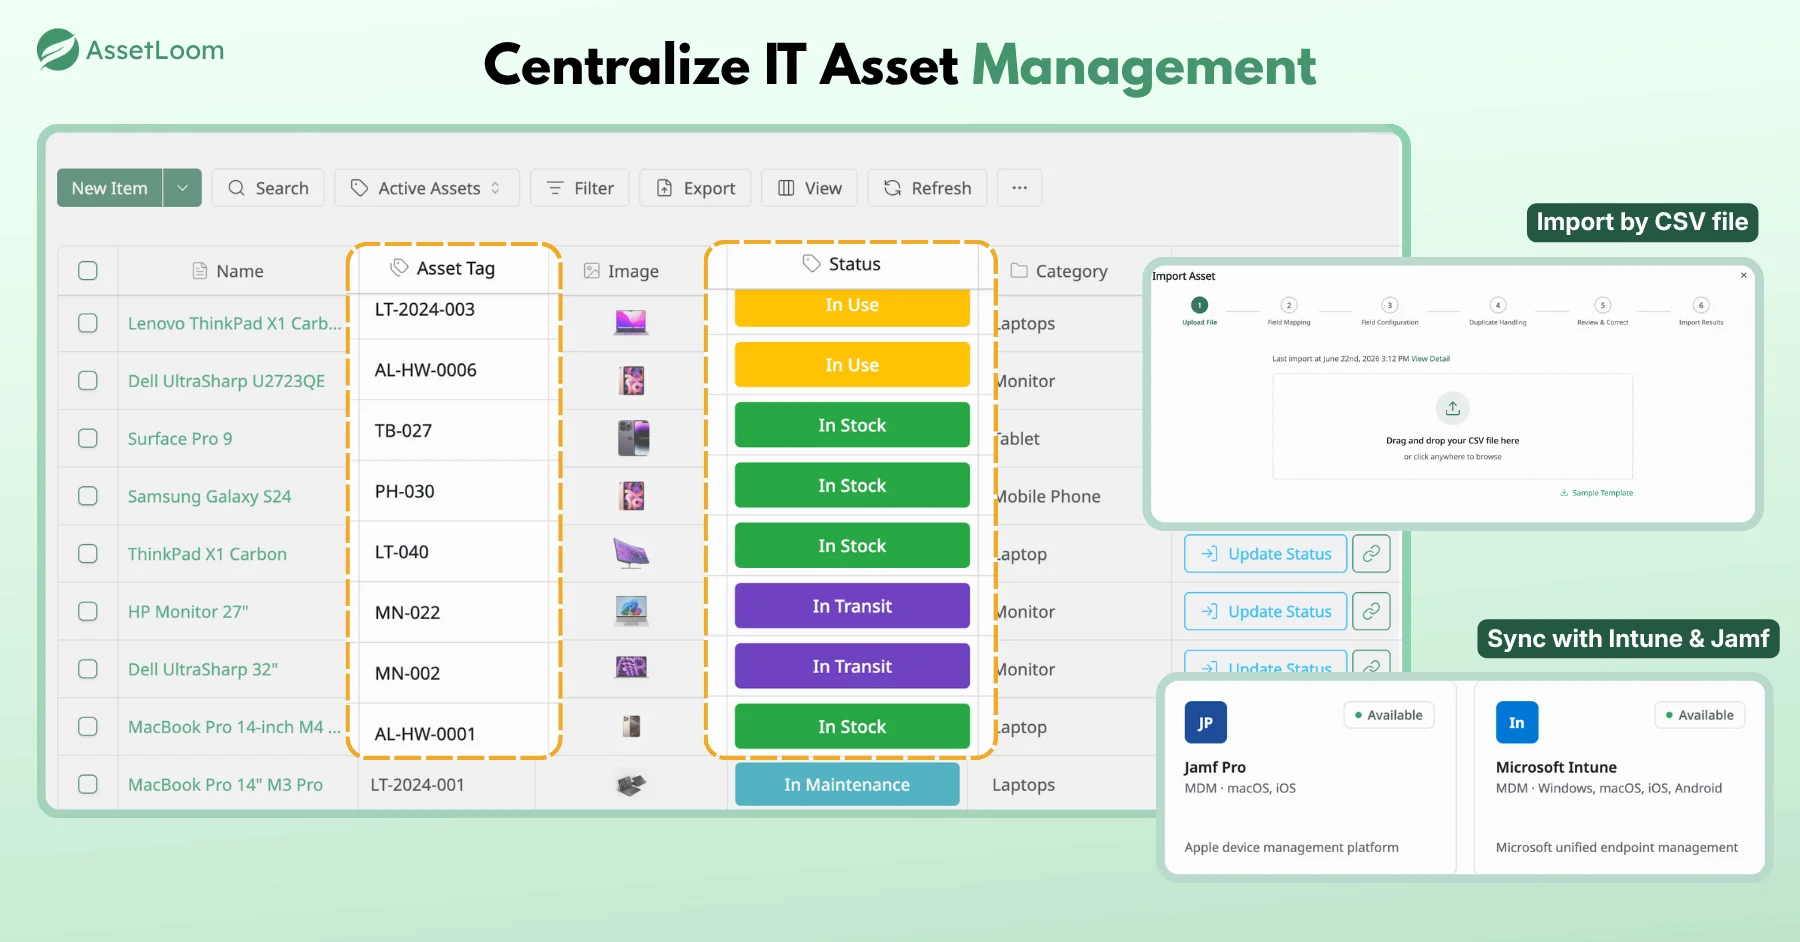Open the more options ellipsis menu
The height and width of the screenshot is (942, 1800).
click(1019, 188)
